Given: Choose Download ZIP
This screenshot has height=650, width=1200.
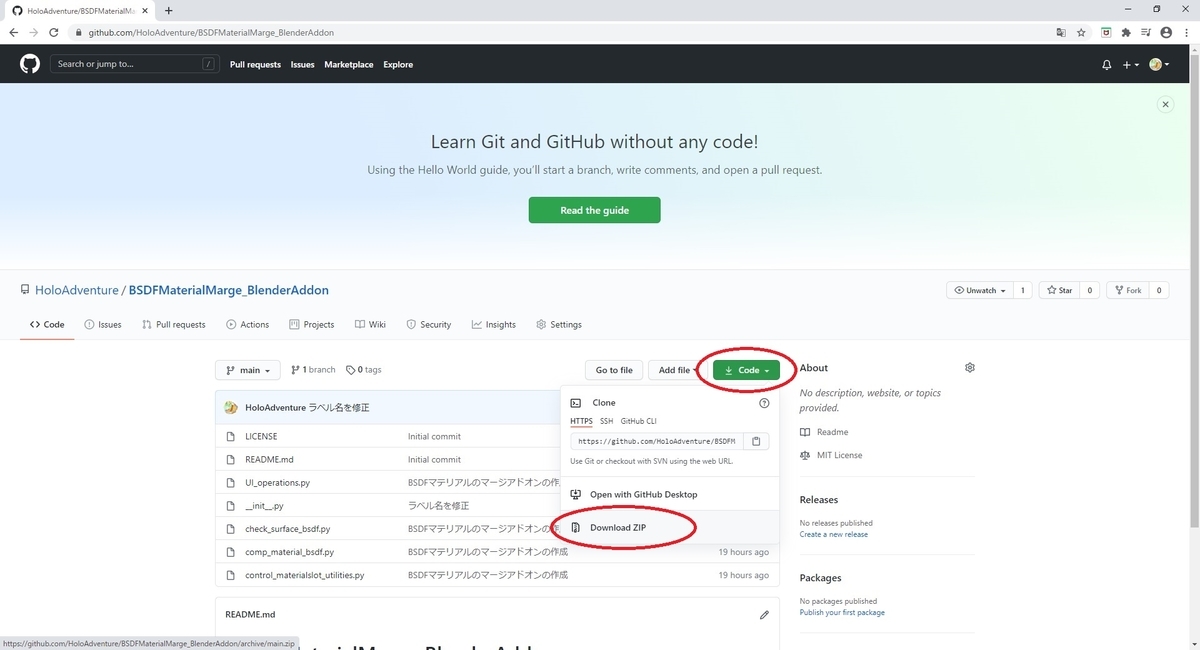Looking at the screenshot, I should point(618,527).
